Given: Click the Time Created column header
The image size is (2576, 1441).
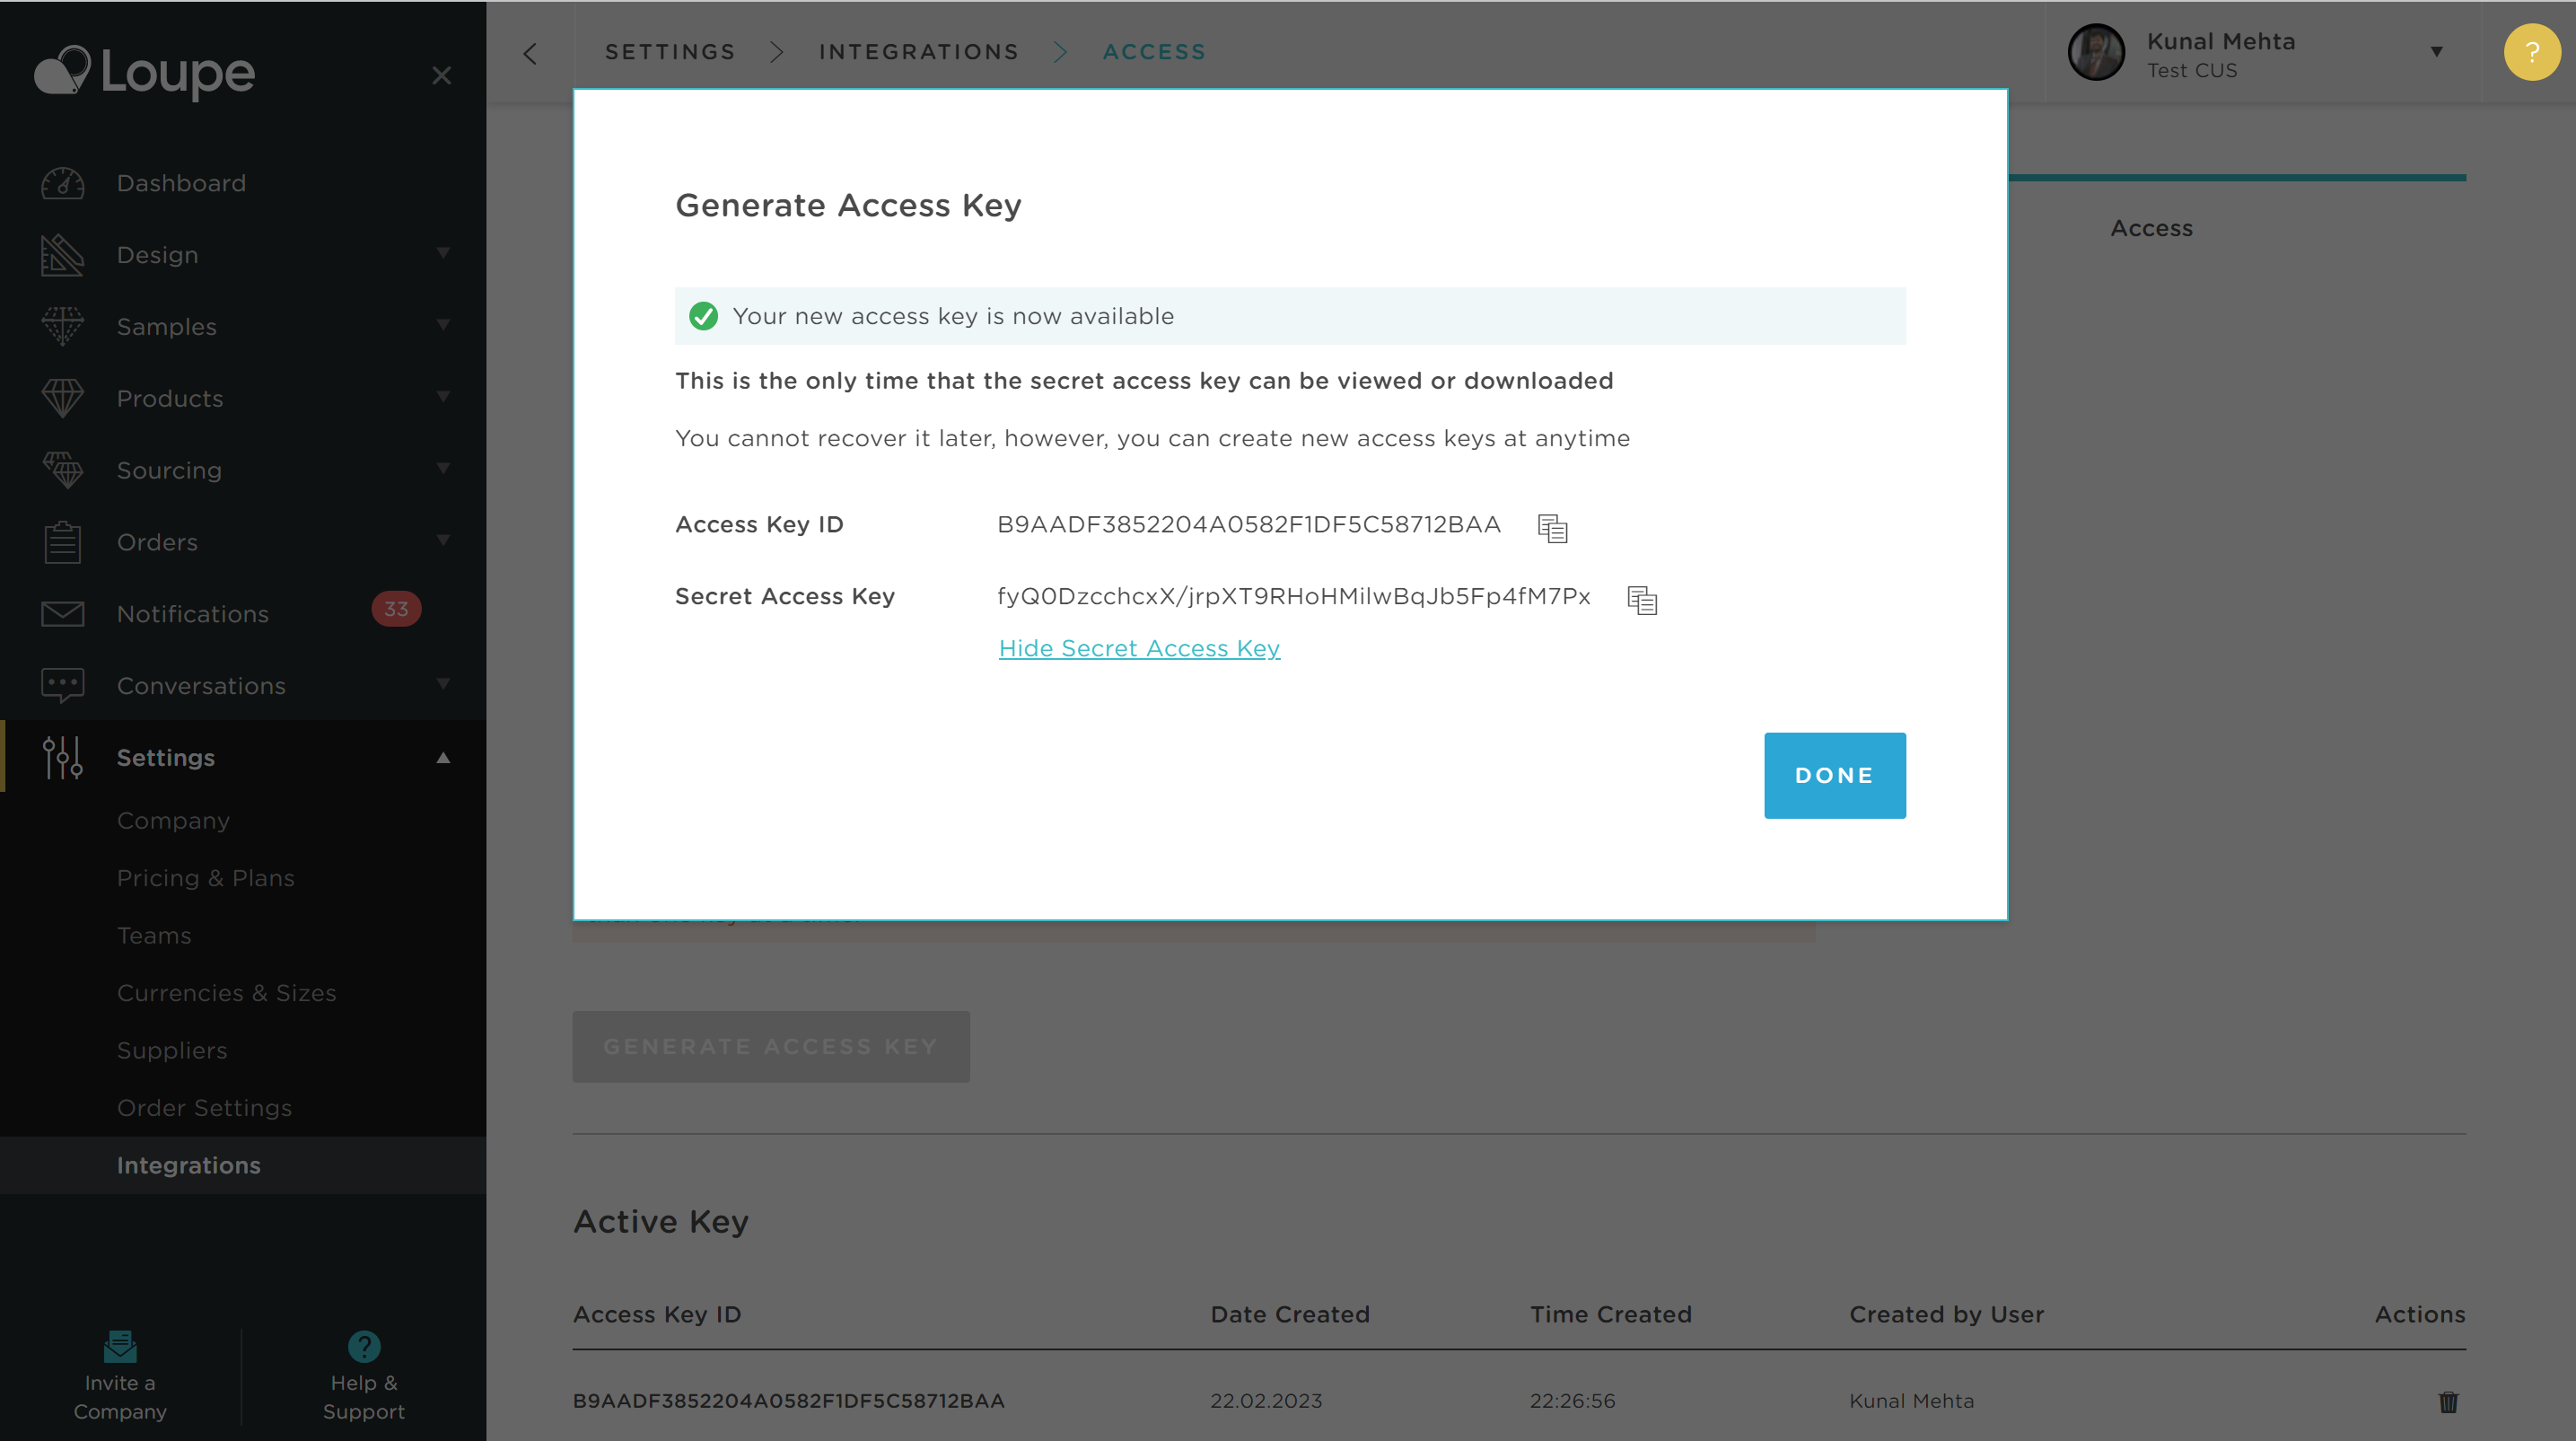Looking at the screenshot, I should click(1611, 1314).
